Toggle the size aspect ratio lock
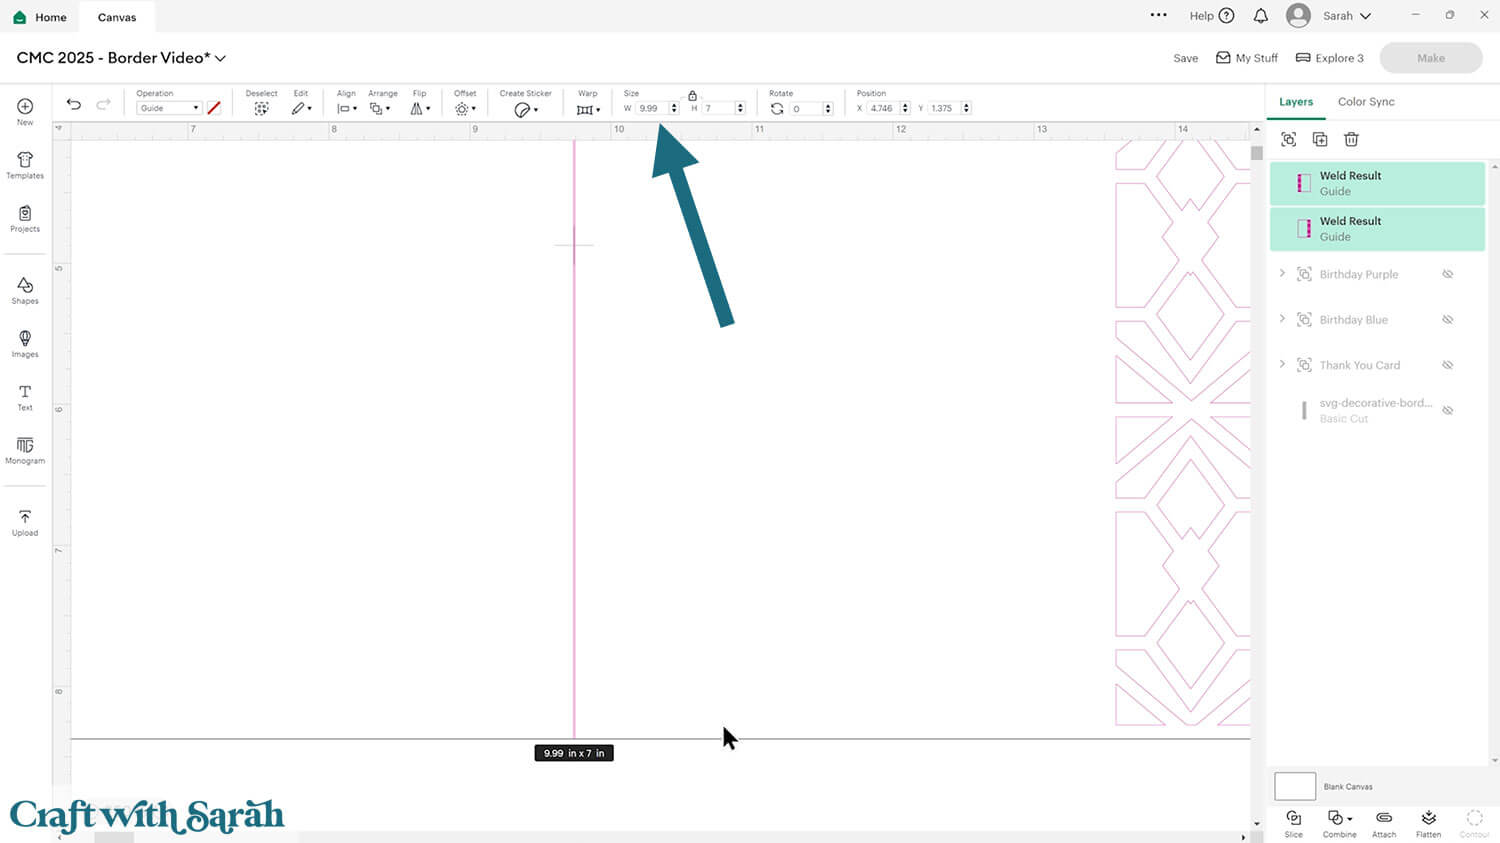This screenshot has width=1500, height=843. pyautogui.click(x=692, y=96)
